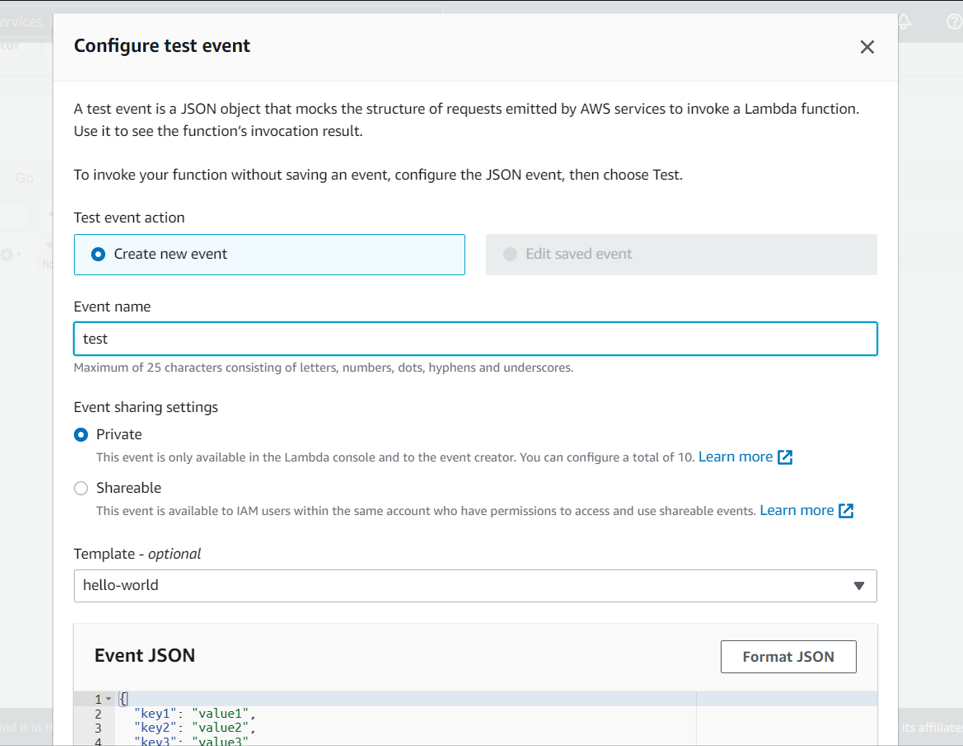
Task: Click the external link icon after the Private Learn more
Action: (x=786, y=456)
